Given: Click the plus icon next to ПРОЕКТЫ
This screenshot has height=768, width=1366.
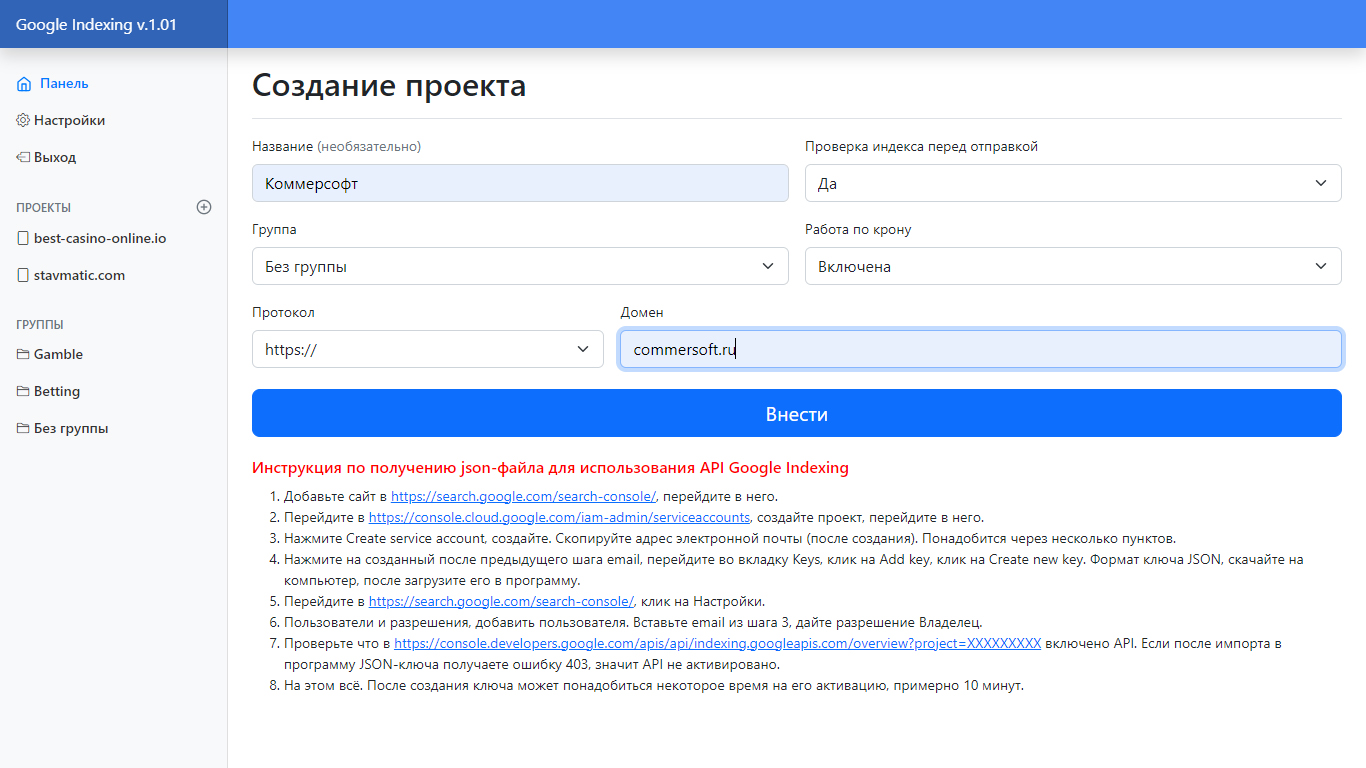Looking at the screenshot, I should click(x=204, y=207).
